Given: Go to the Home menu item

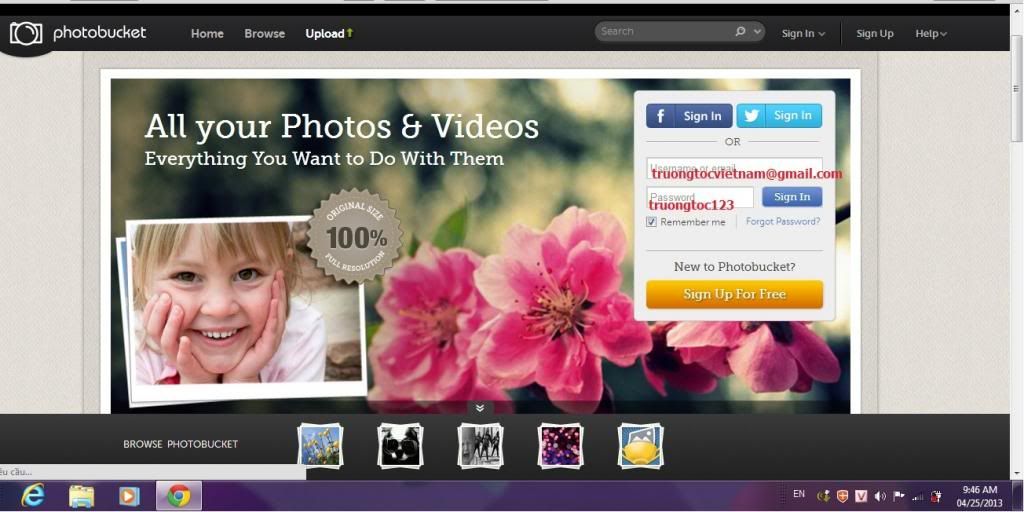Looking at the screenshot, I should (x=207, y=33).
